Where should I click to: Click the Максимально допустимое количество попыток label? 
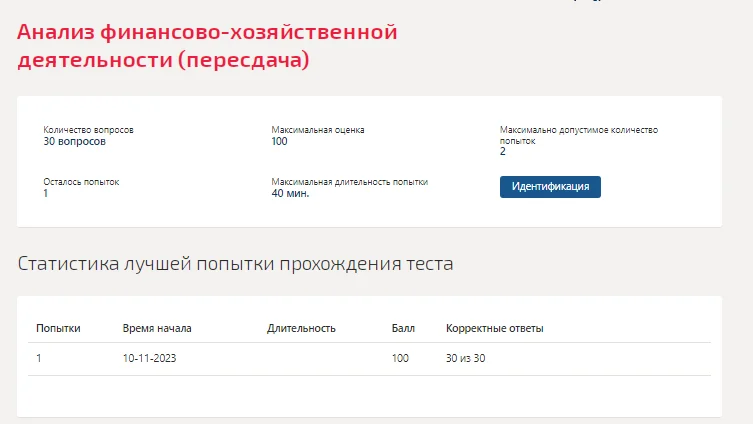(579, 135)
